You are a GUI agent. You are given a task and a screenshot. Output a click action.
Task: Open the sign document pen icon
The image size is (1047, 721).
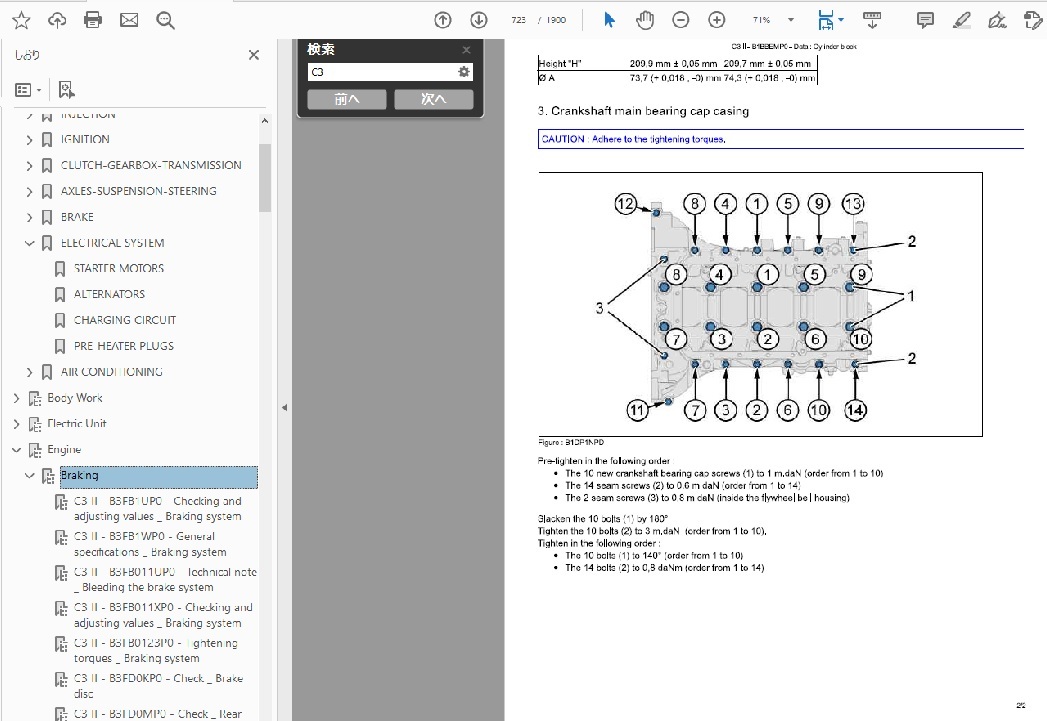pyautogui.click(x=998, y=20)
